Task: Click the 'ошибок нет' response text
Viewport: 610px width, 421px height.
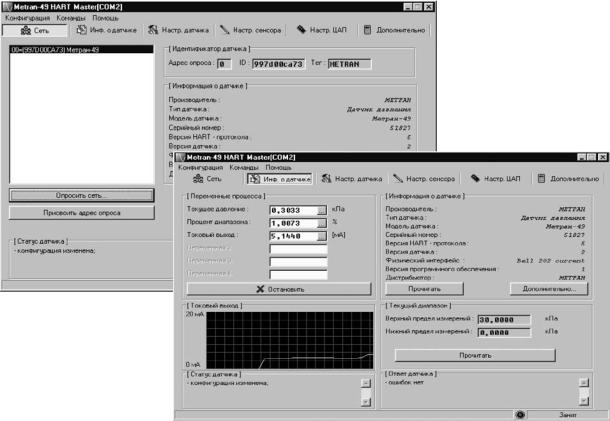Action: 405,382
